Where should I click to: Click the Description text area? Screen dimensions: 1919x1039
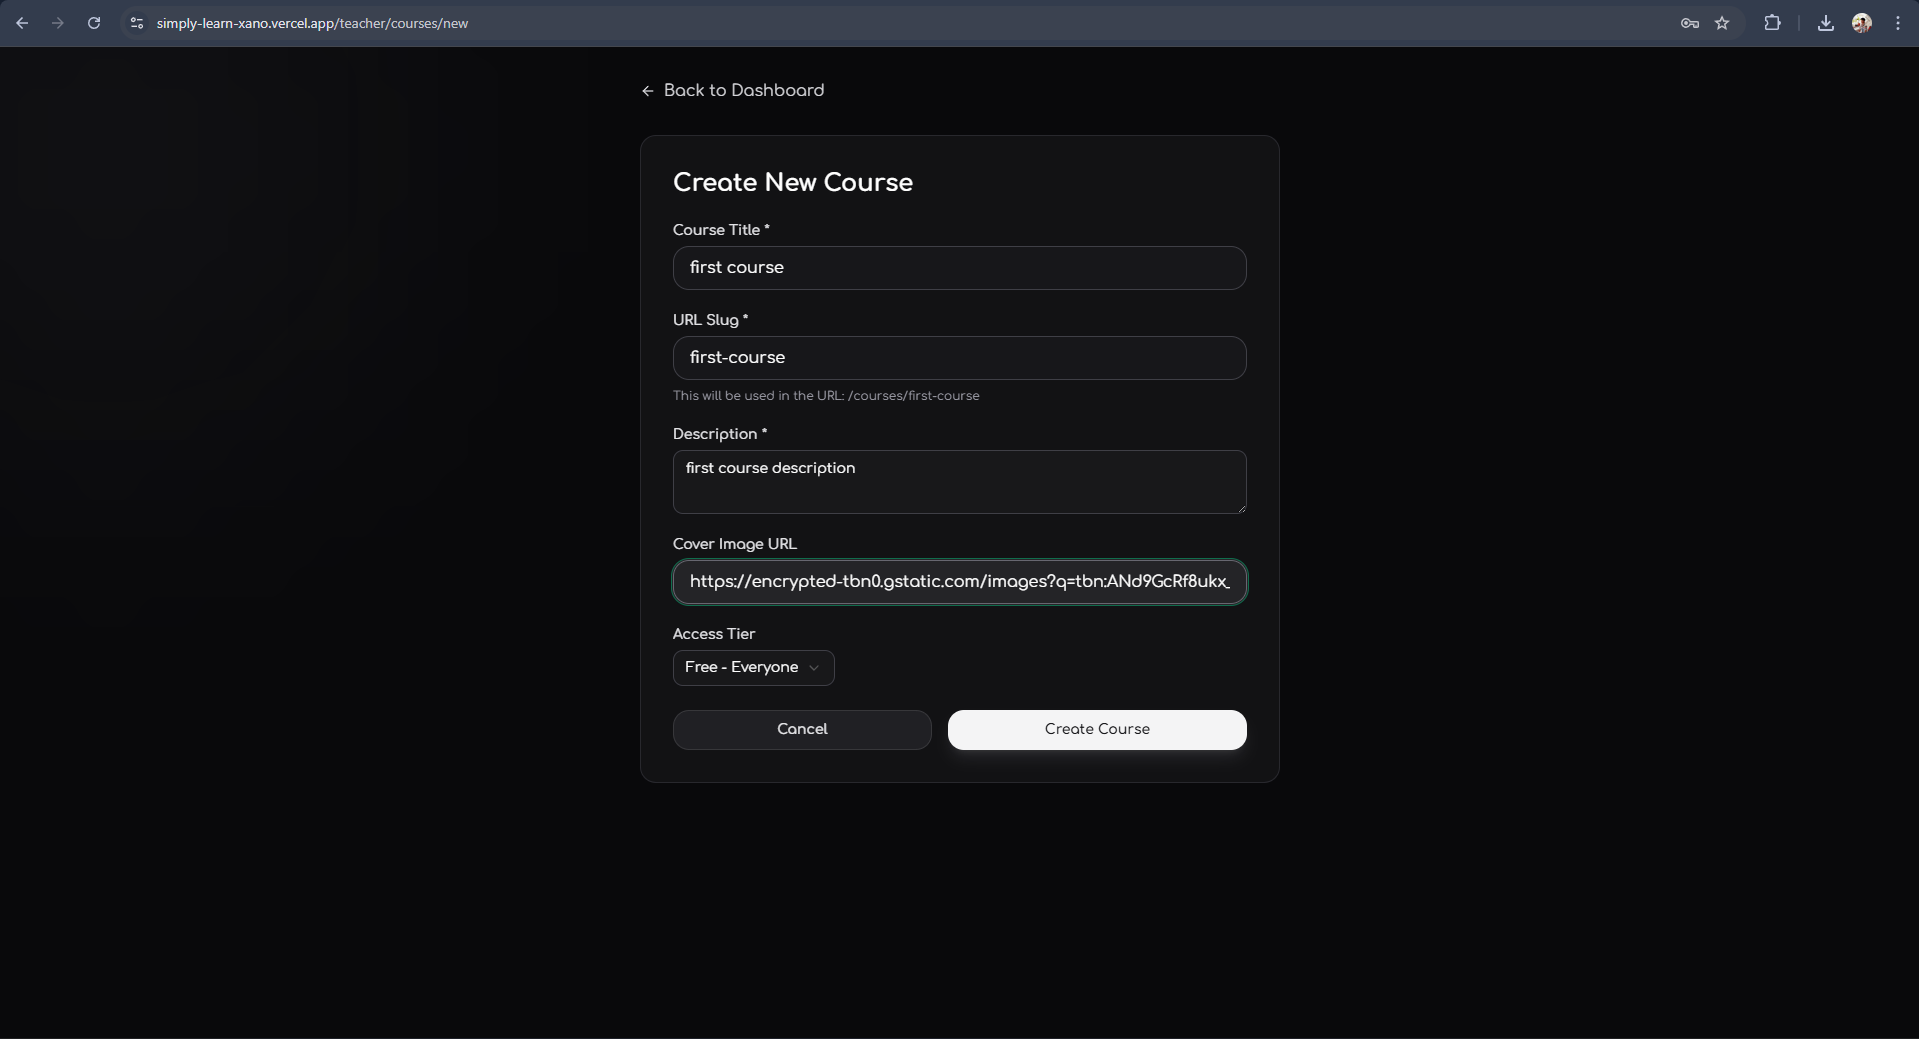pos(959,482)
